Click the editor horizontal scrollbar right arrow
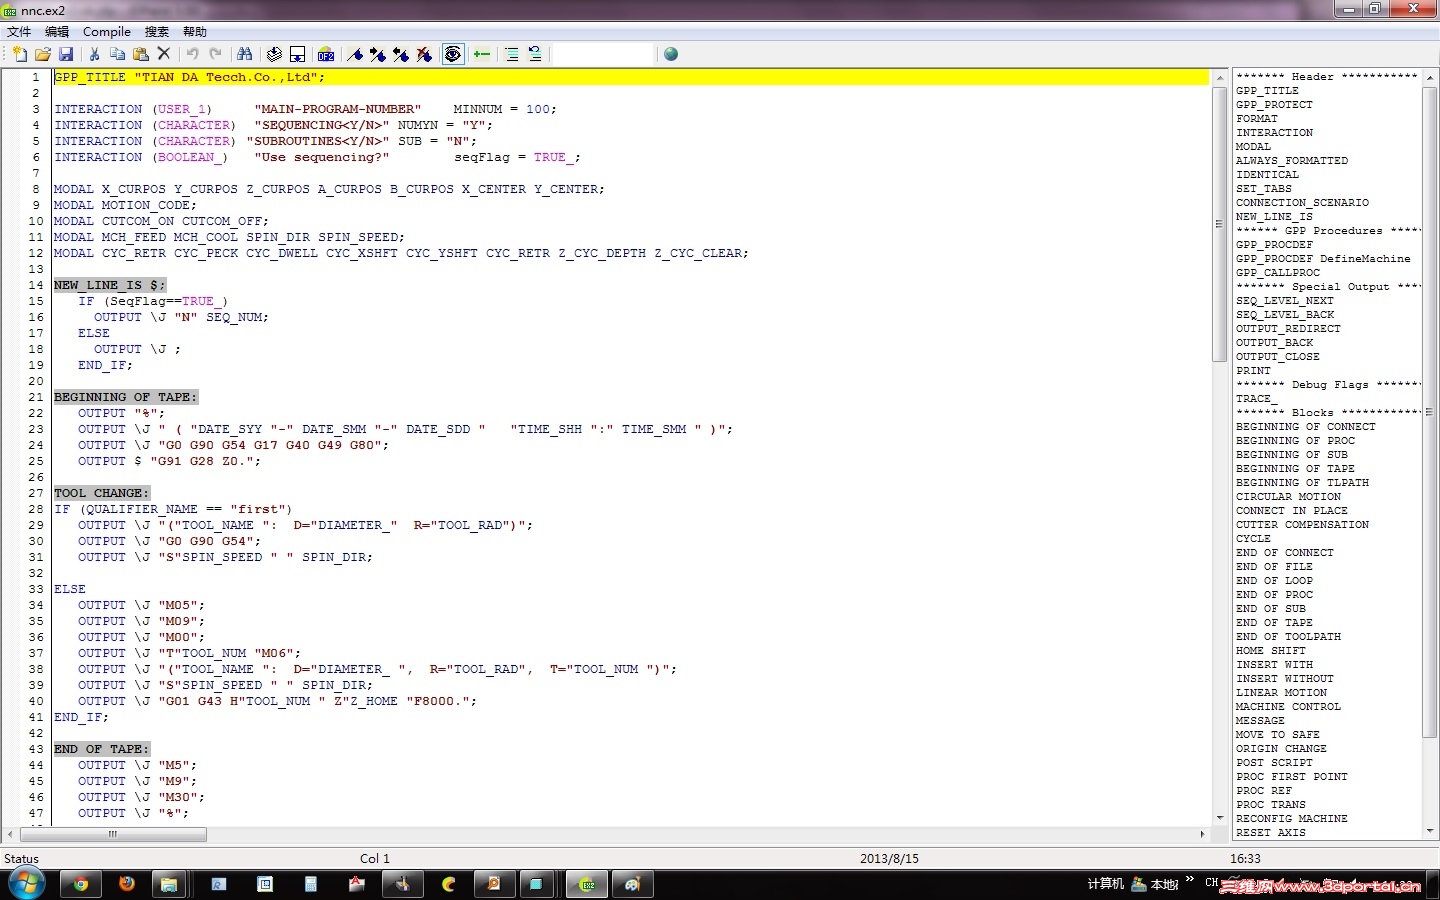This screenshot has width=1440, height=900. 1202,834
